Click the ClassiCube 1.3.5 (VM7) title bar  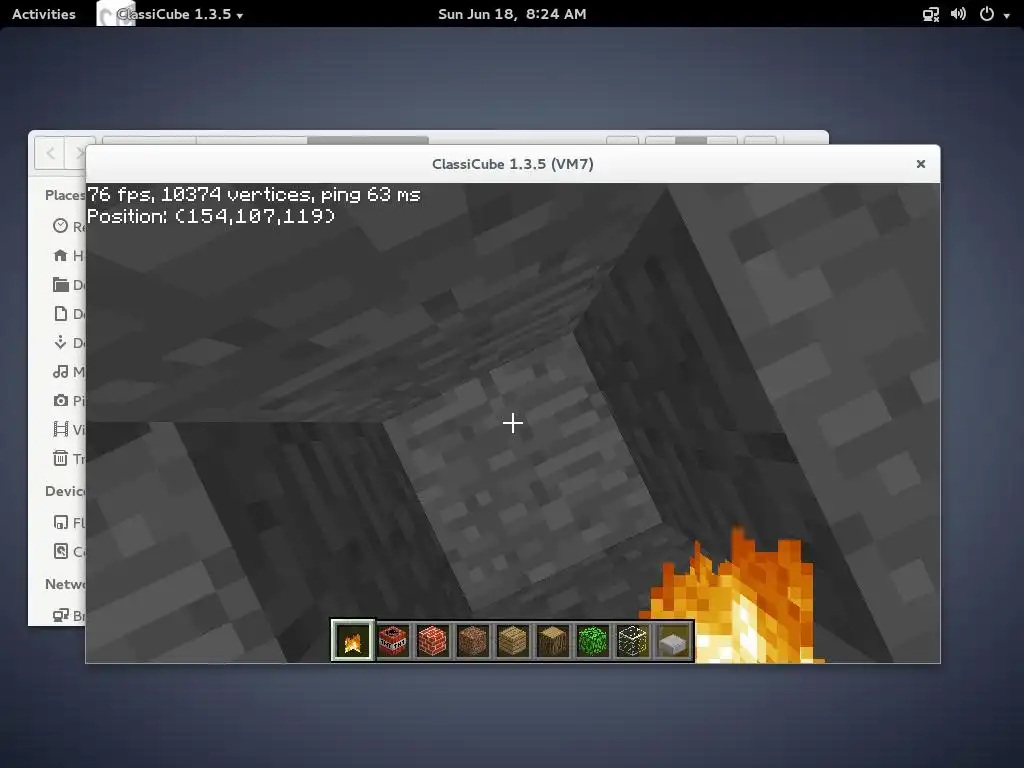click(x=513, y=164)
